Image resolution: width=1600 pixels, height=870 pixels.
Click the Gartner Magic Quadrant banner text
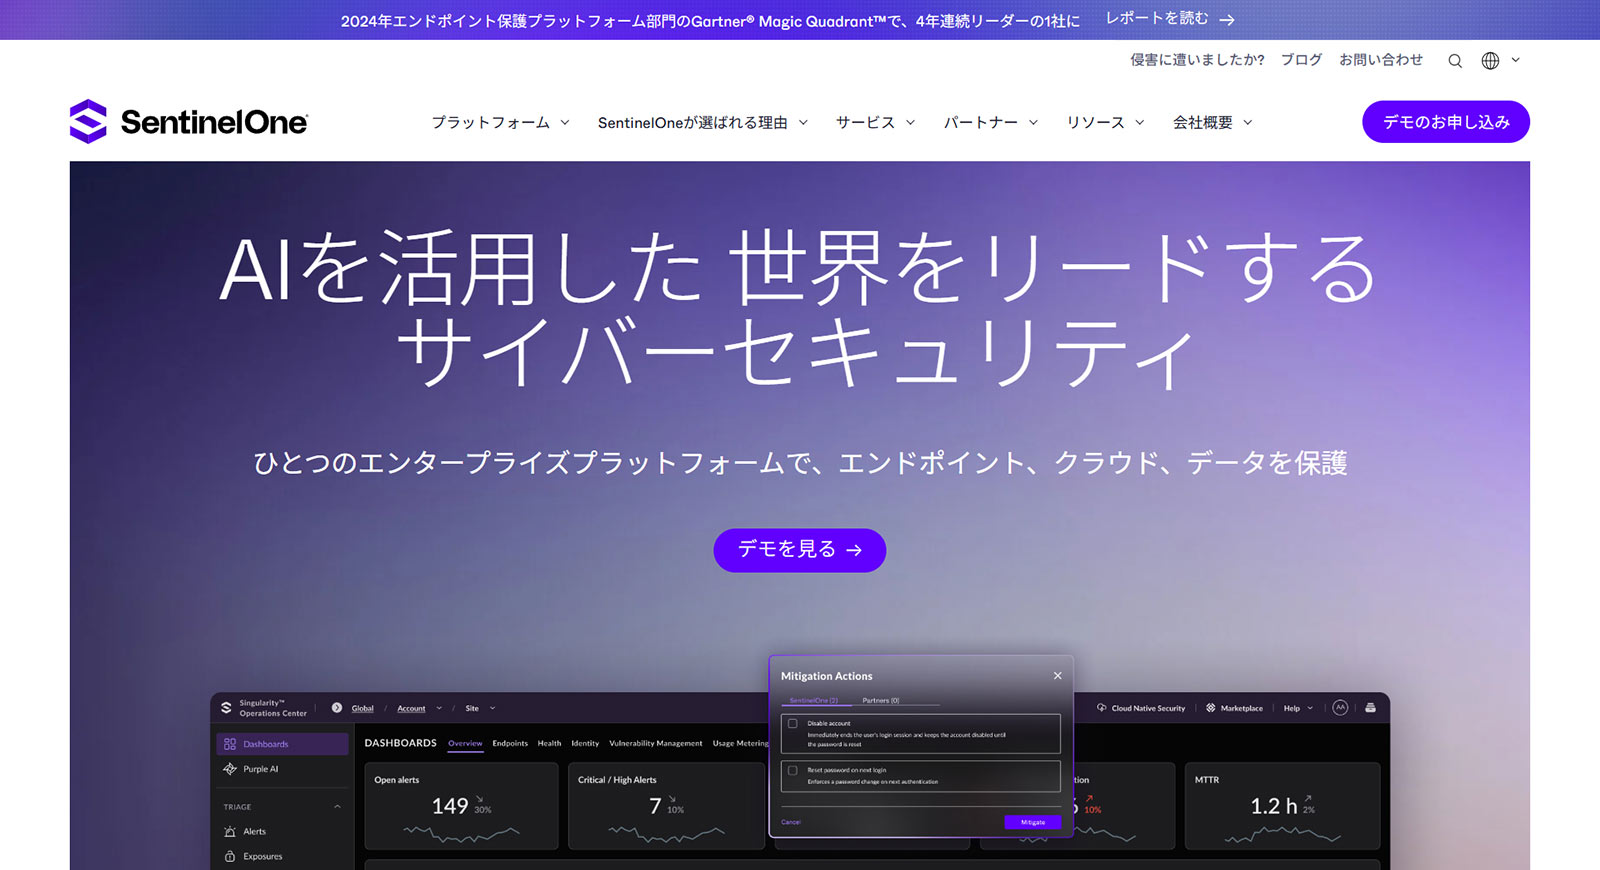click(x=710, y=20)
